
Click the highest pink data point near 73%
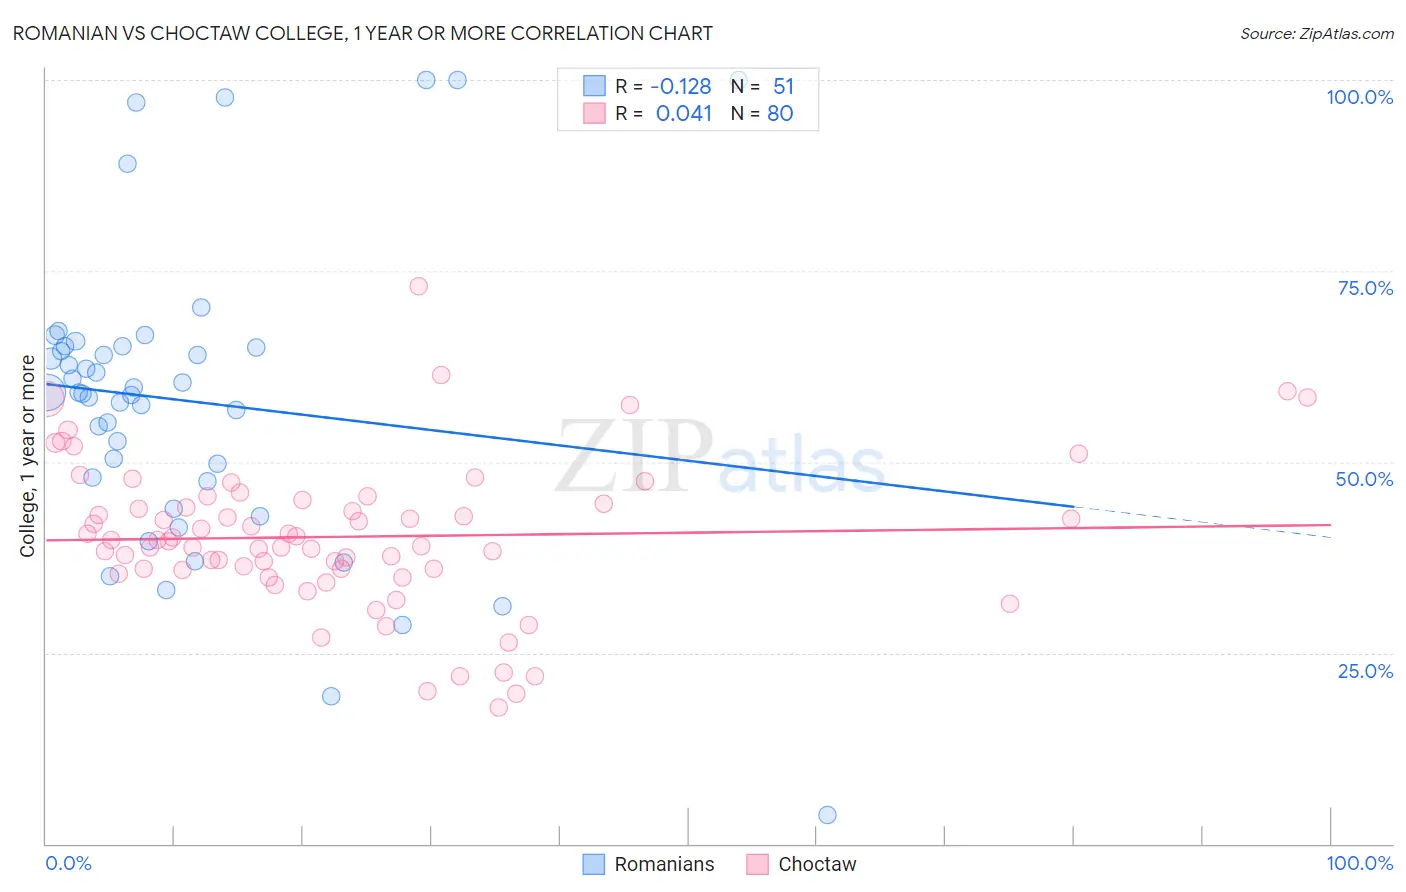[419, 286]
